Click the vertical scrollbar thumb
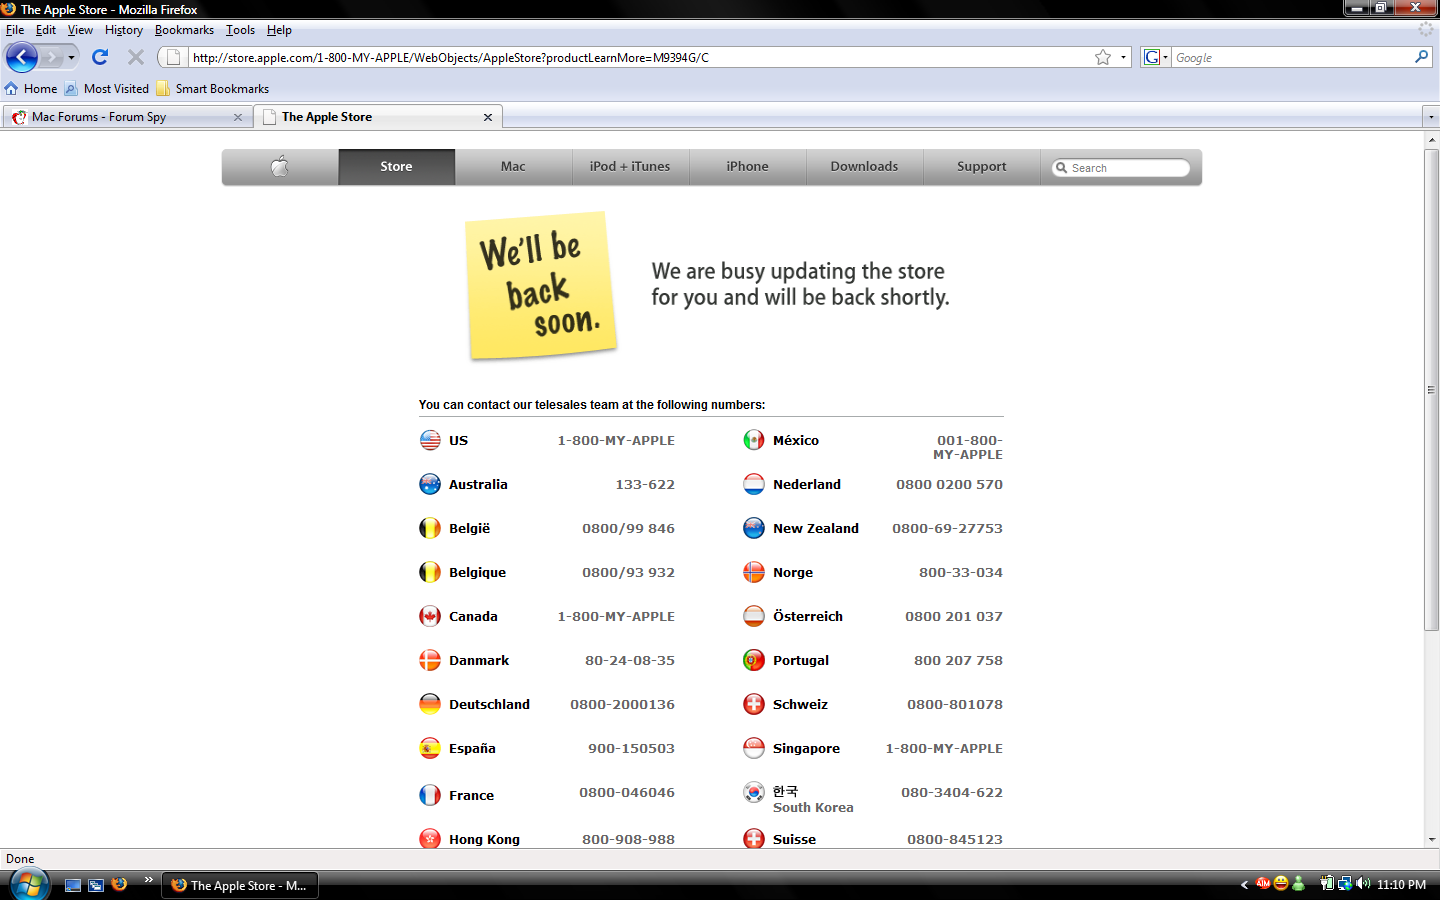This screenshot has height=900, width=1440. click(x=1431, y=390)
